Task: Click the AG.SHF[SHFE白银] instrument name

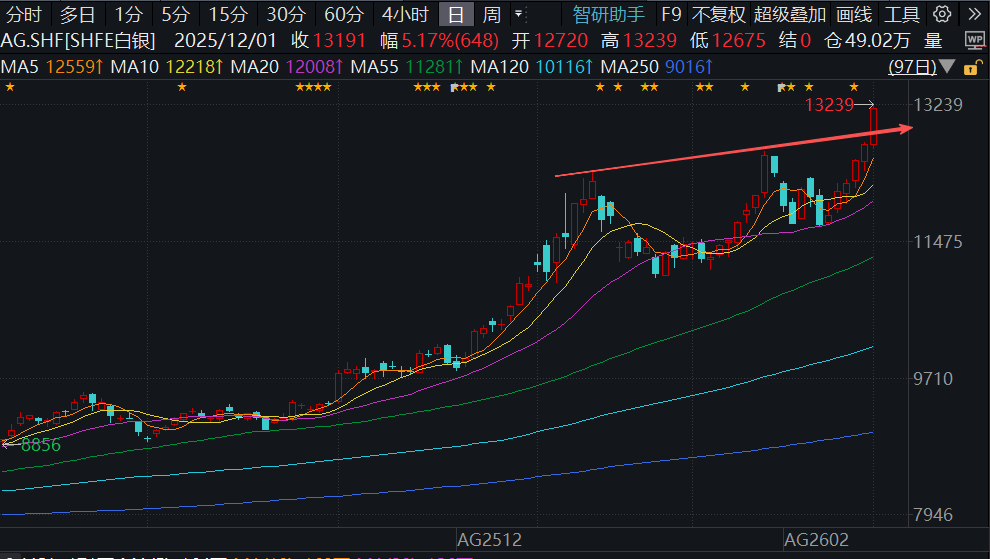Action: pos(78,41)
